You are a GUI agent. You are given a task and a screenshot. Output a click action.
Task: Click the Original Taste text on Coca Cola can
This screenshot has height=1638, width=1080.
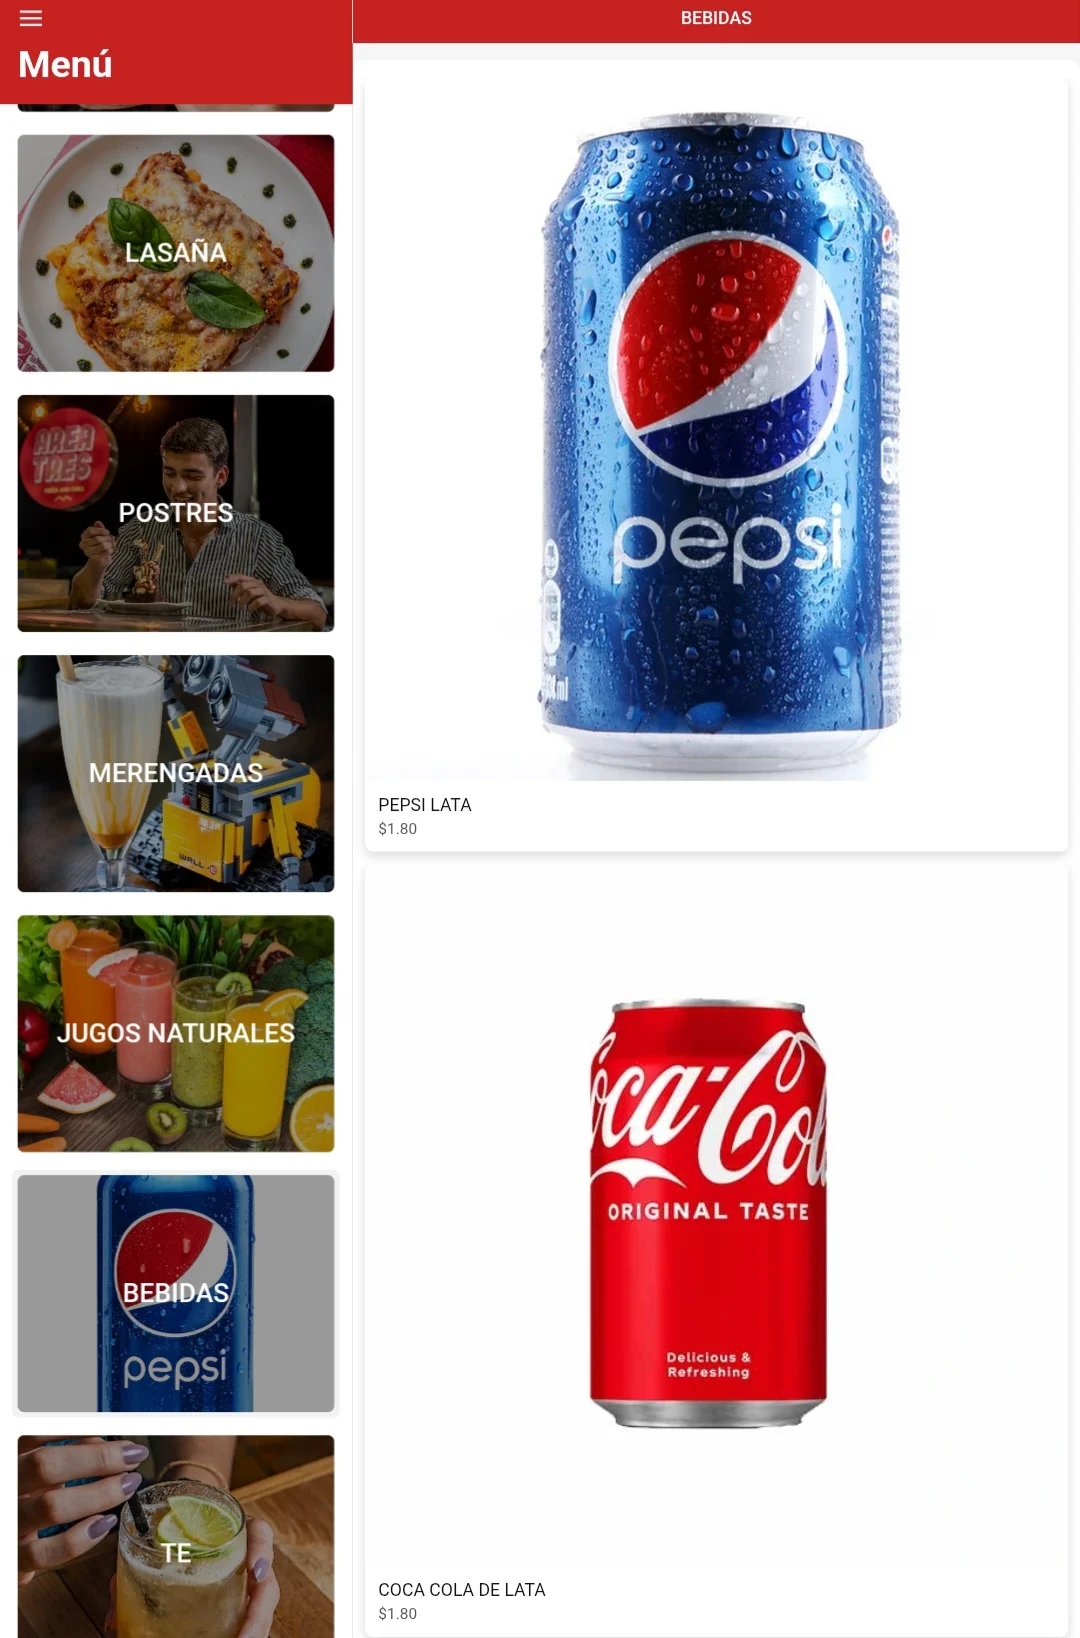click(x=708, y=1211)
